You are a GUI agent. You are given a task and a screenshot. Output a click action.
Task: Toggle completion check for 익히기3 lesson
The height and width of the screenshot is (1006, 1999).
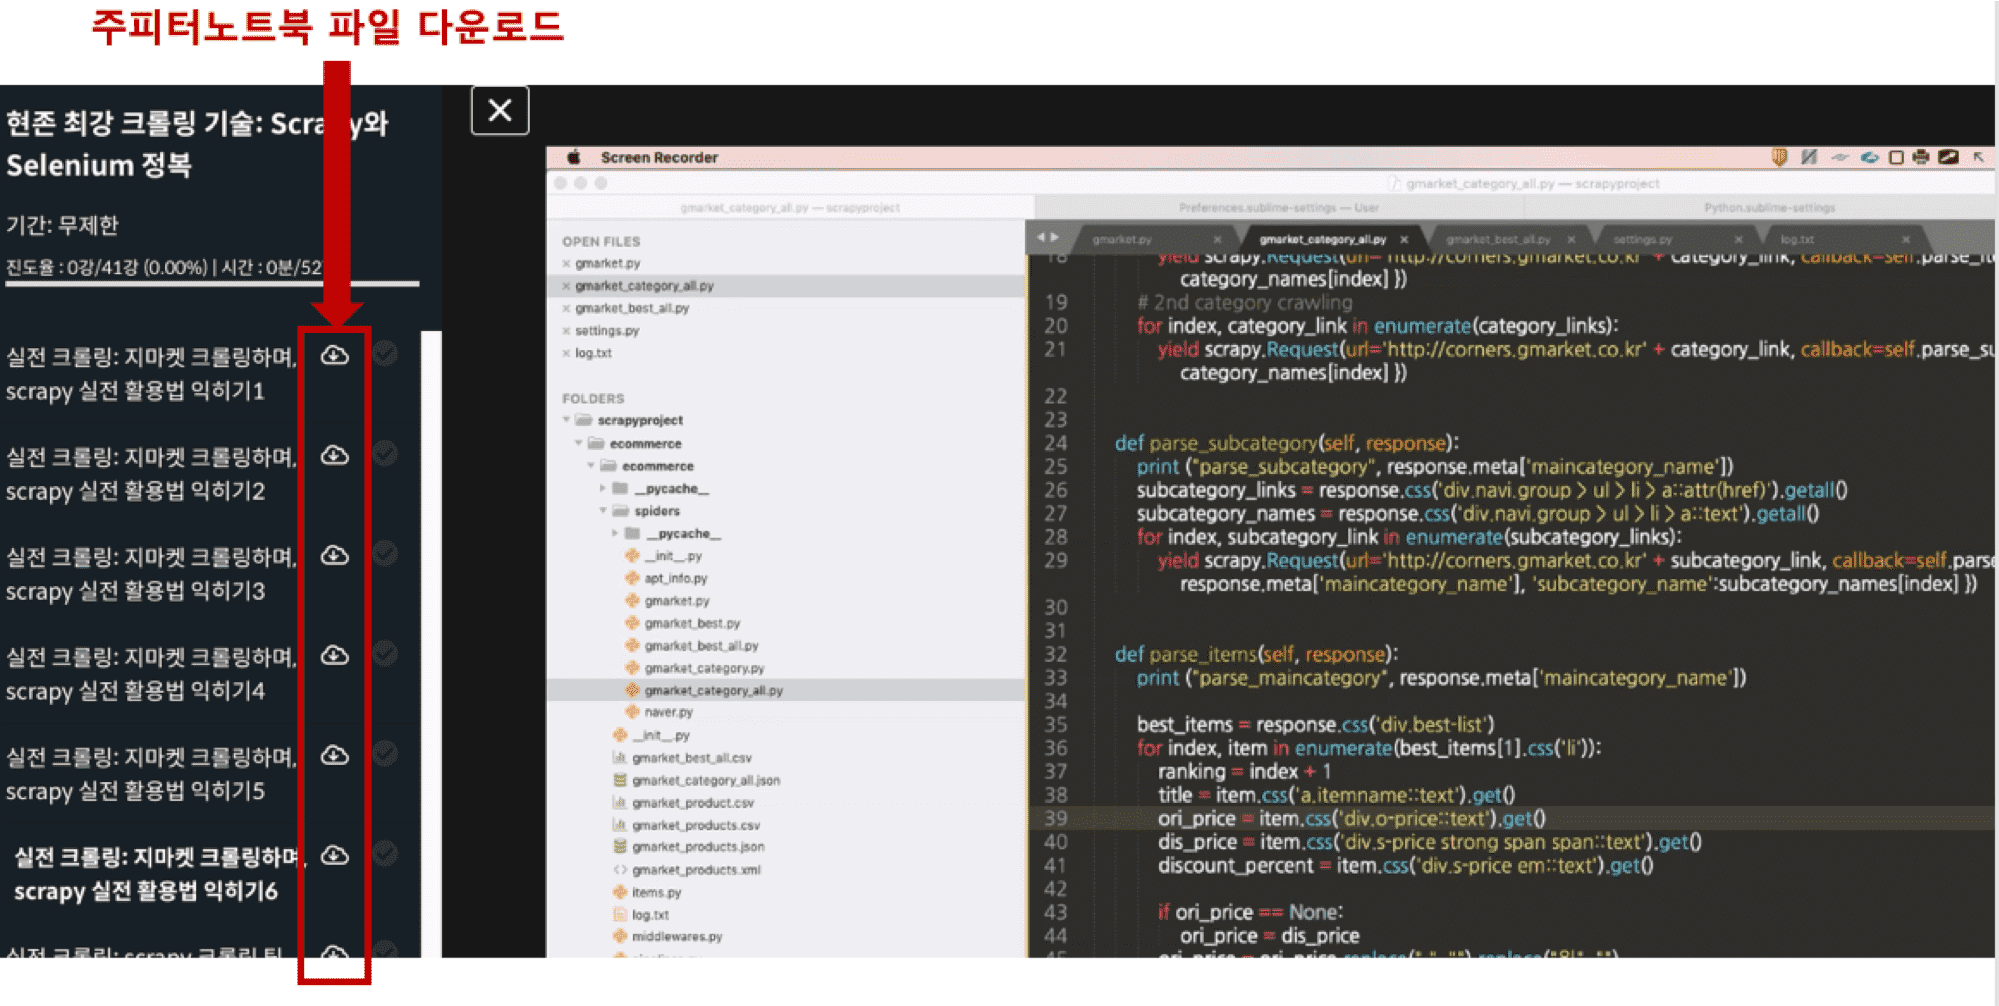(x=385, y=553)
